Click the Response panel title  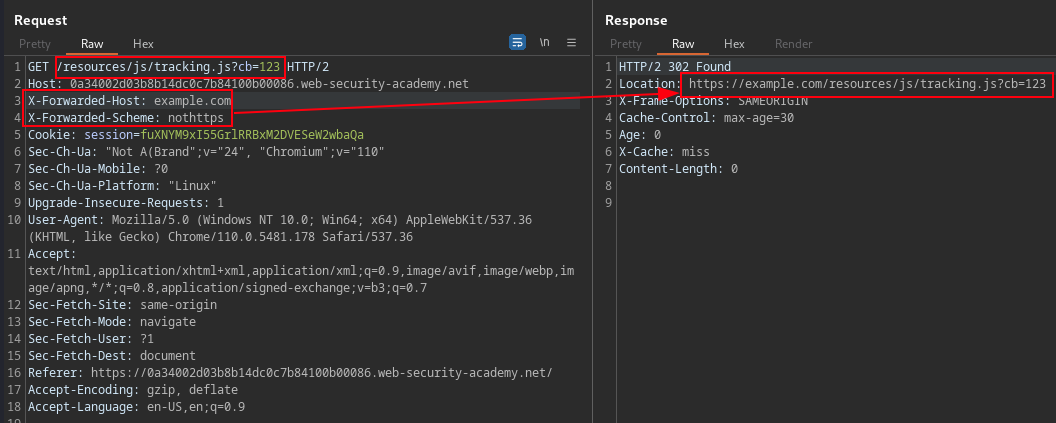click(x=636, y=20)
